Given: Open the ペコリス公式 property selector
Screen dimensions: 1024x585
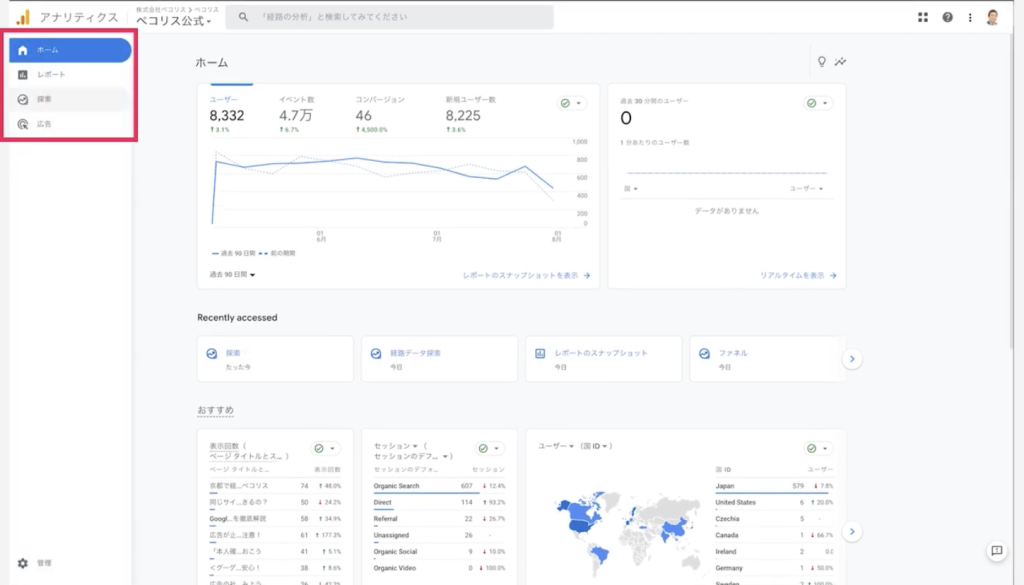Looking at the screenshot, I should (174, 21).
